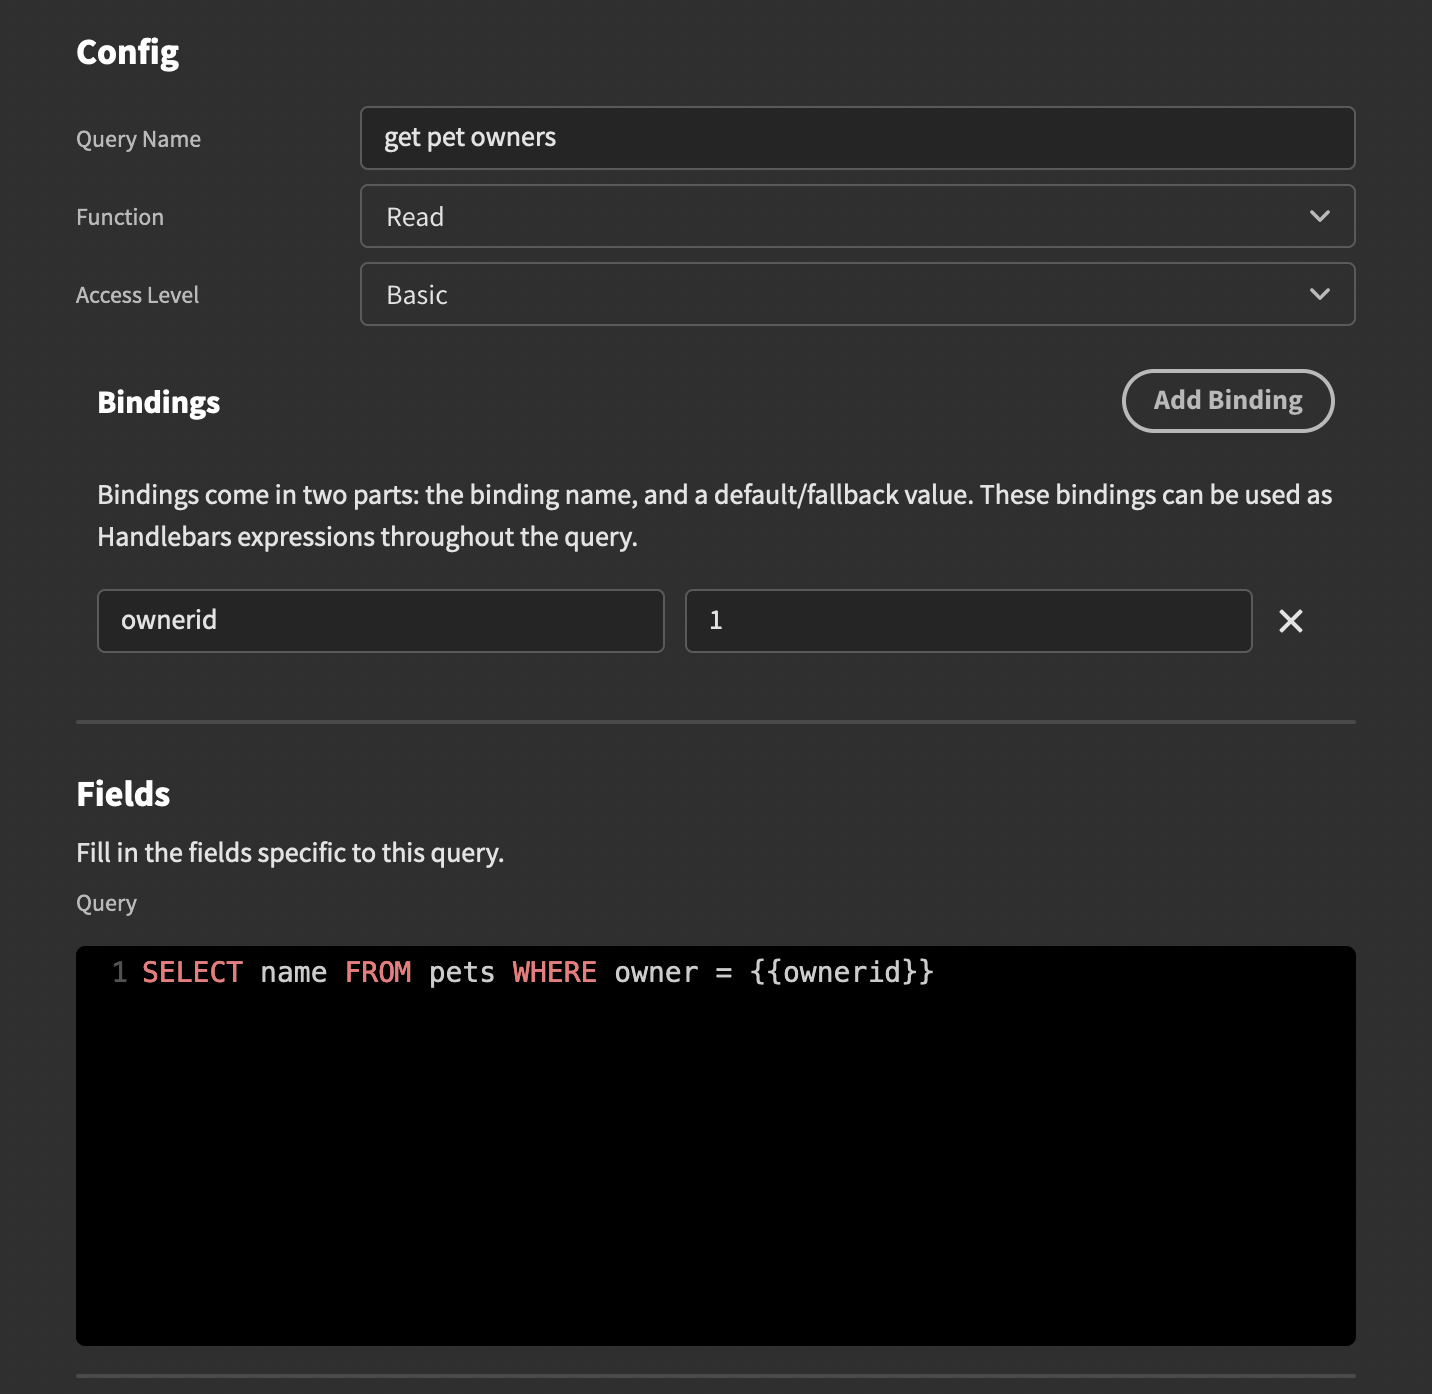
Task: Remove the ownerid binding with the X icon
Action: pos(1291,621)
